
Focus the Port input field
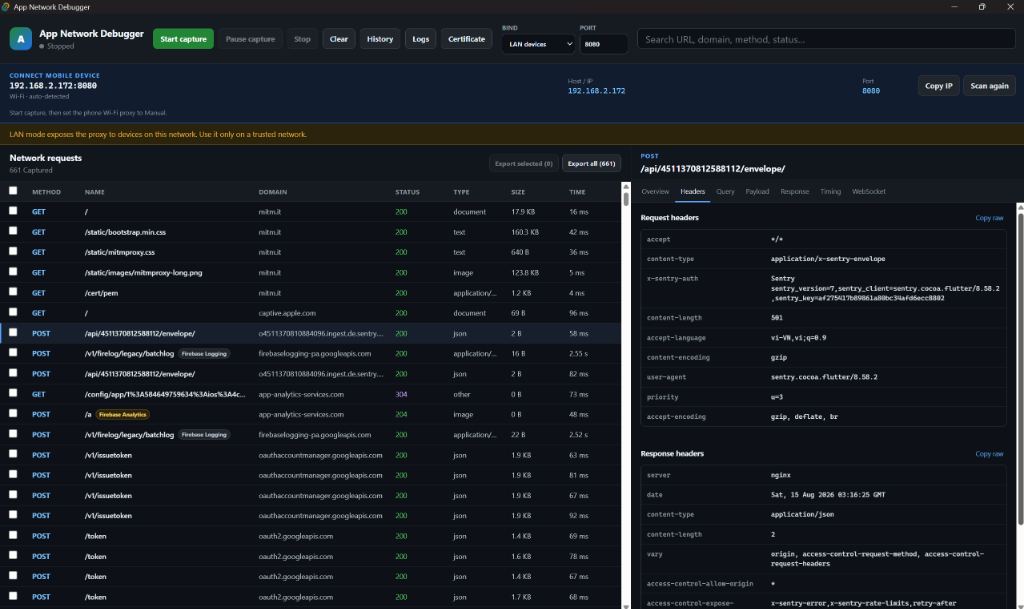pos(603,44)
